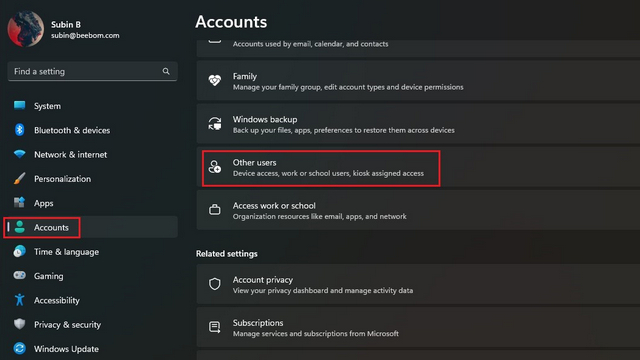The width and height of the screenshot is (640, 360).
Task: Open Accessibility settings
Action: point(92,300)
